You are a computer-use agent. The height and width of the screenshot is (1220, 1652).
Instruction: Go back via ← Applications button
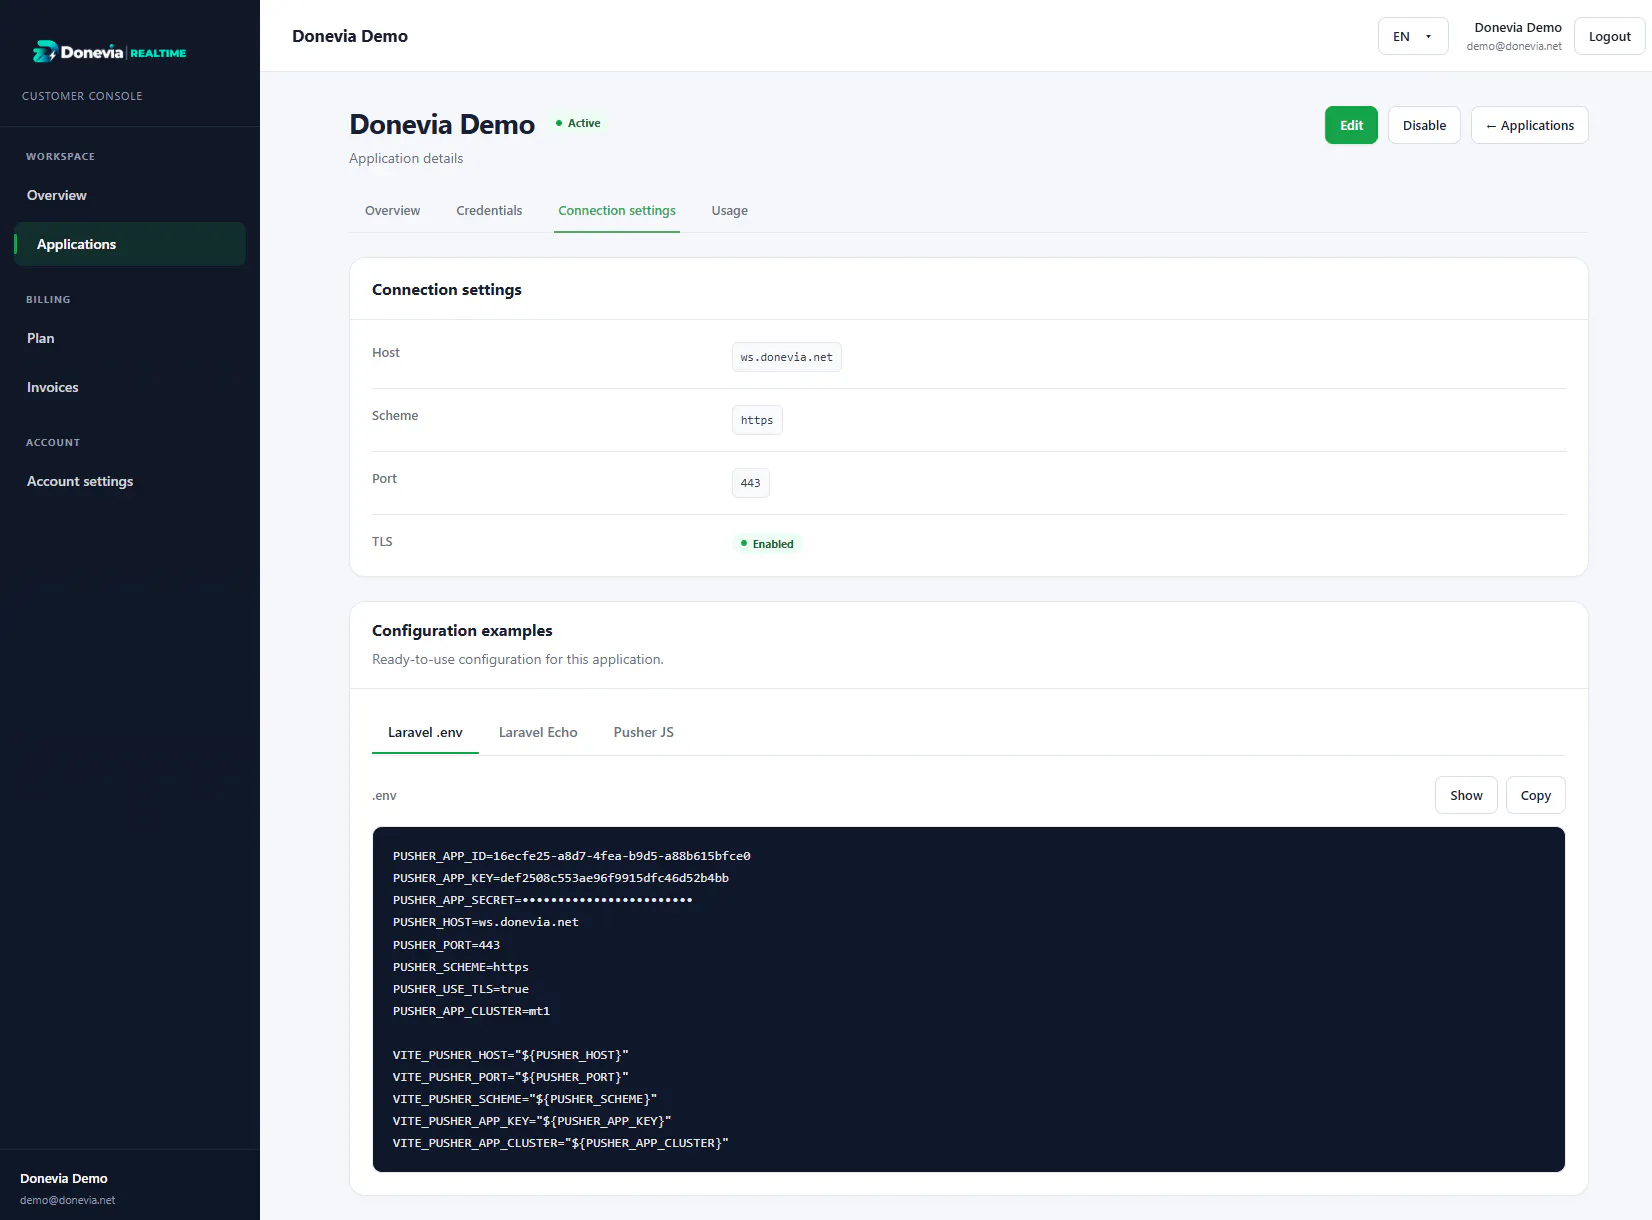[x=1529, y=125]
